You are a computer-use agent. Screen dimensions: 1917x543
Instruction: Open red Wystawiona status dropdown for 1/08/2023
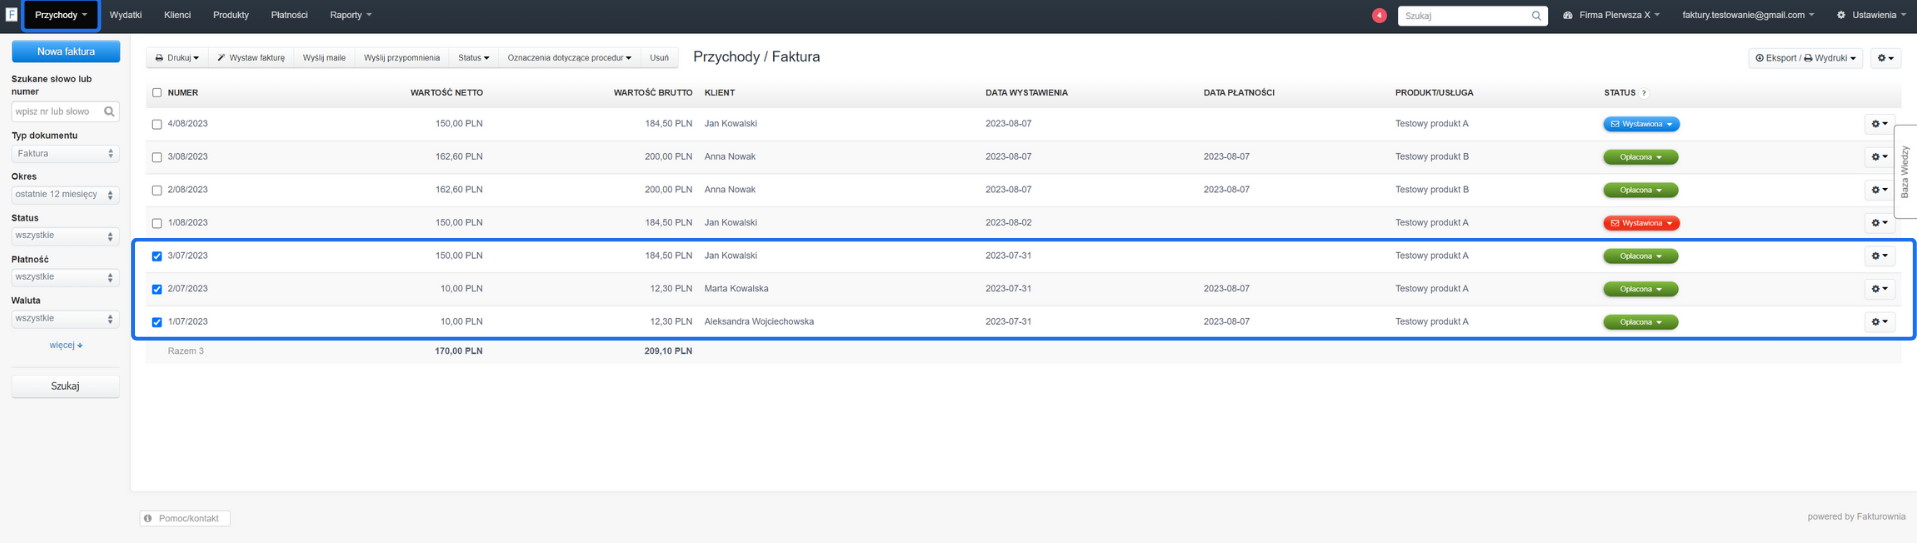pos(1640,223)
